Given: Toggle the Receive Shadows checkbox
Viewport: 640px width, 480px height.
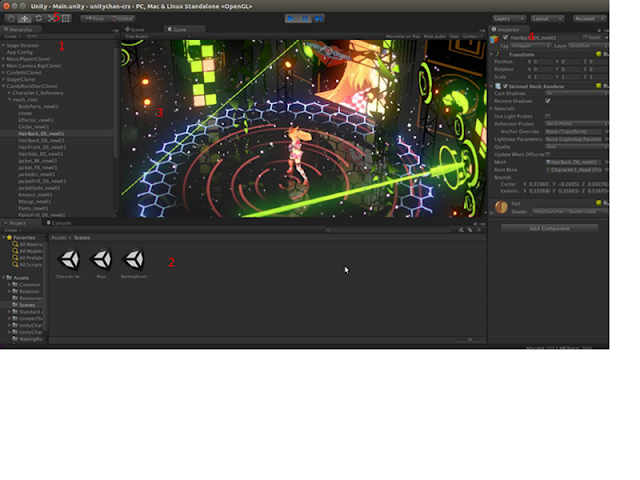Looking at the screenshot, I should pyautogui.click(x=548, y=101).
